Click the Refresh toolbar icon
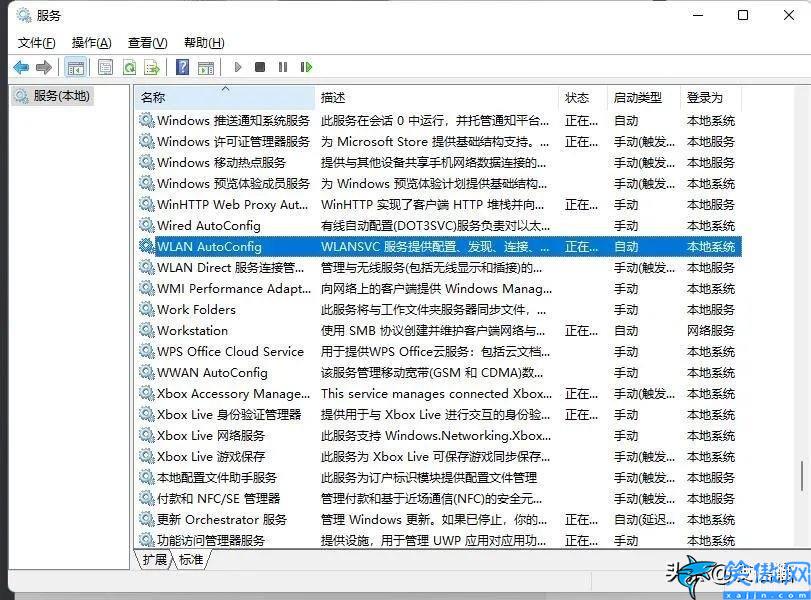The height and width of the screenshot is (600, 811). (x=129, y=67)
